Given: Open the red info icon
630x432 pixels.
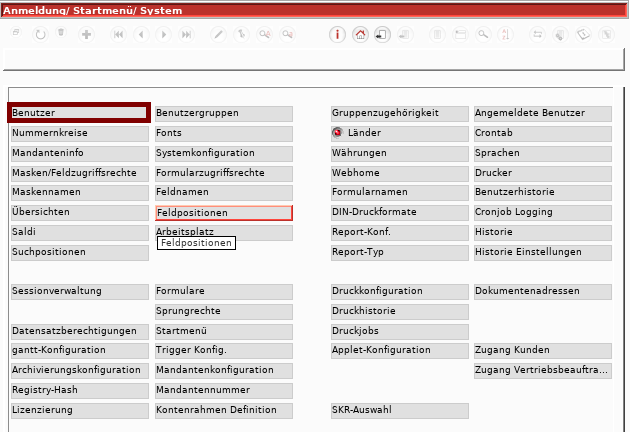Looking at the screenshot, I should coord(337,35).
